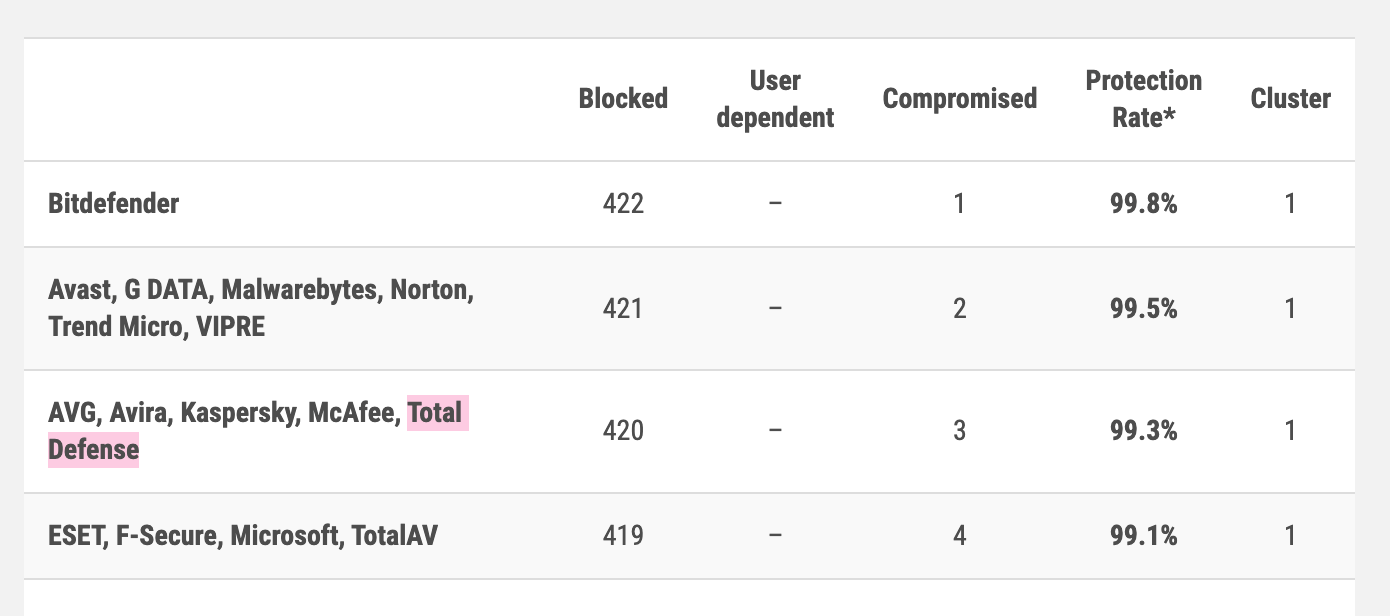Image resolution: width=1390 pixels, height=616 pixels.
Task: Click the Blocked column header
Action: [623, 98]
